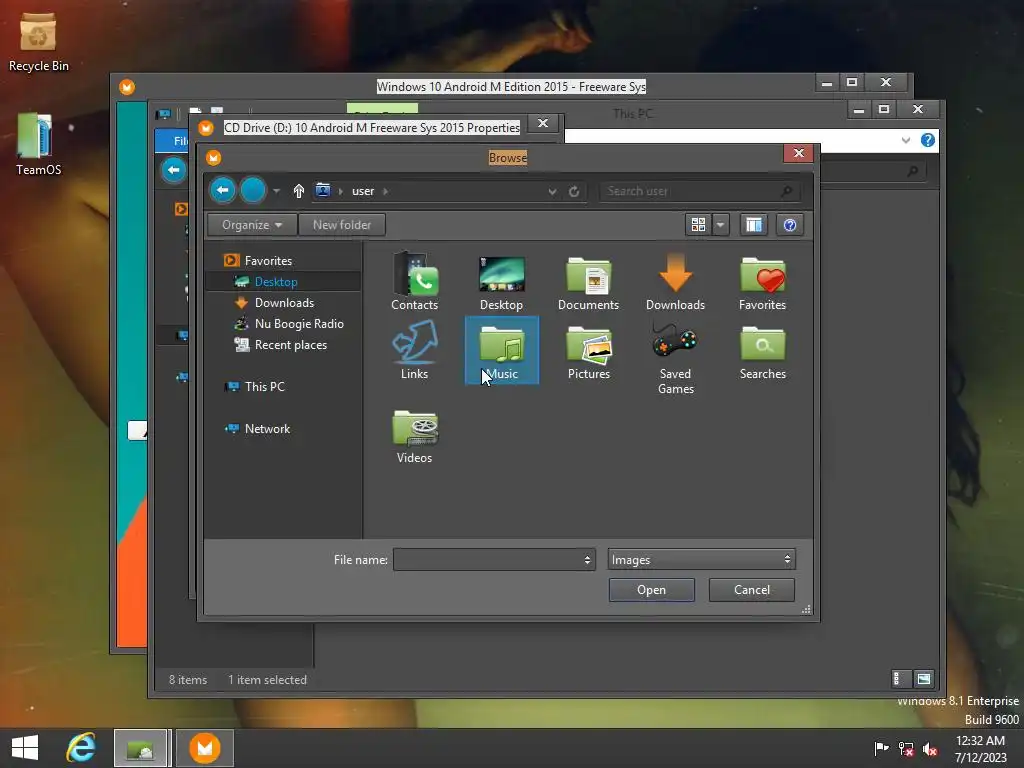This screenshot has height=768, width=1024.
Task: Go back in This PC window
Action: [174, 170]
